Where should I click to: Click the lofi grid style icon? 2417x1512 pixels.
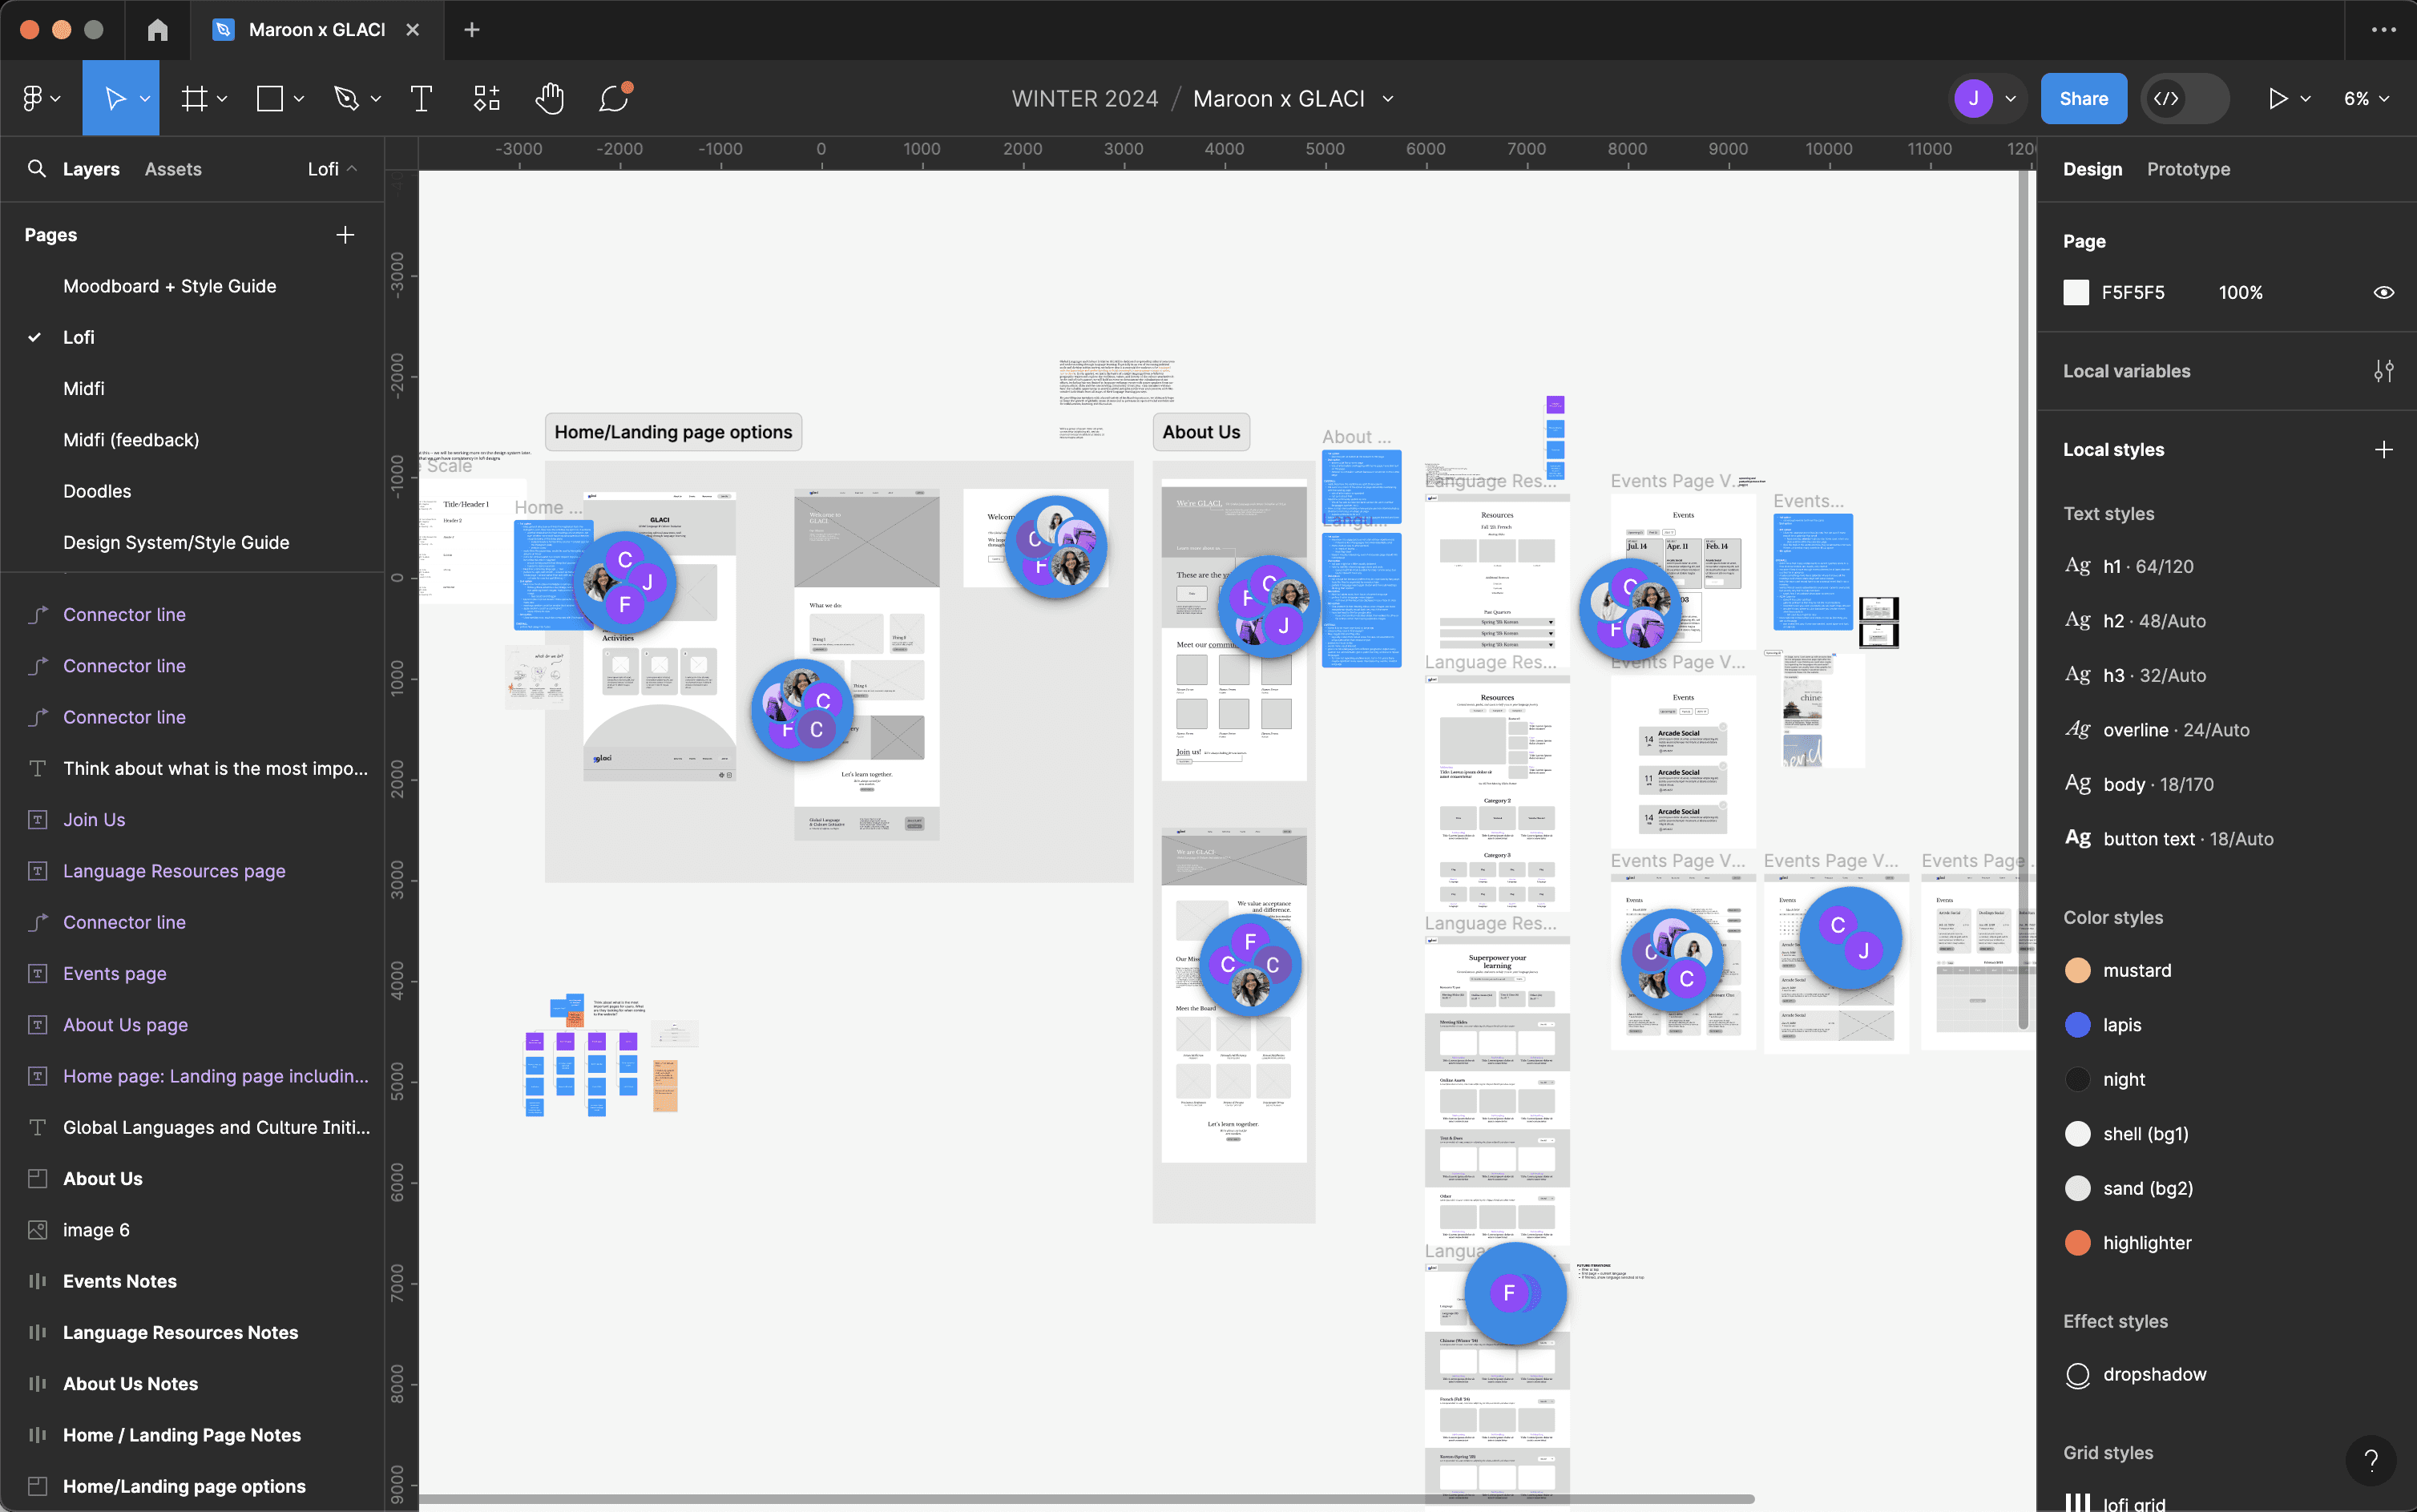point(2077,1503)
